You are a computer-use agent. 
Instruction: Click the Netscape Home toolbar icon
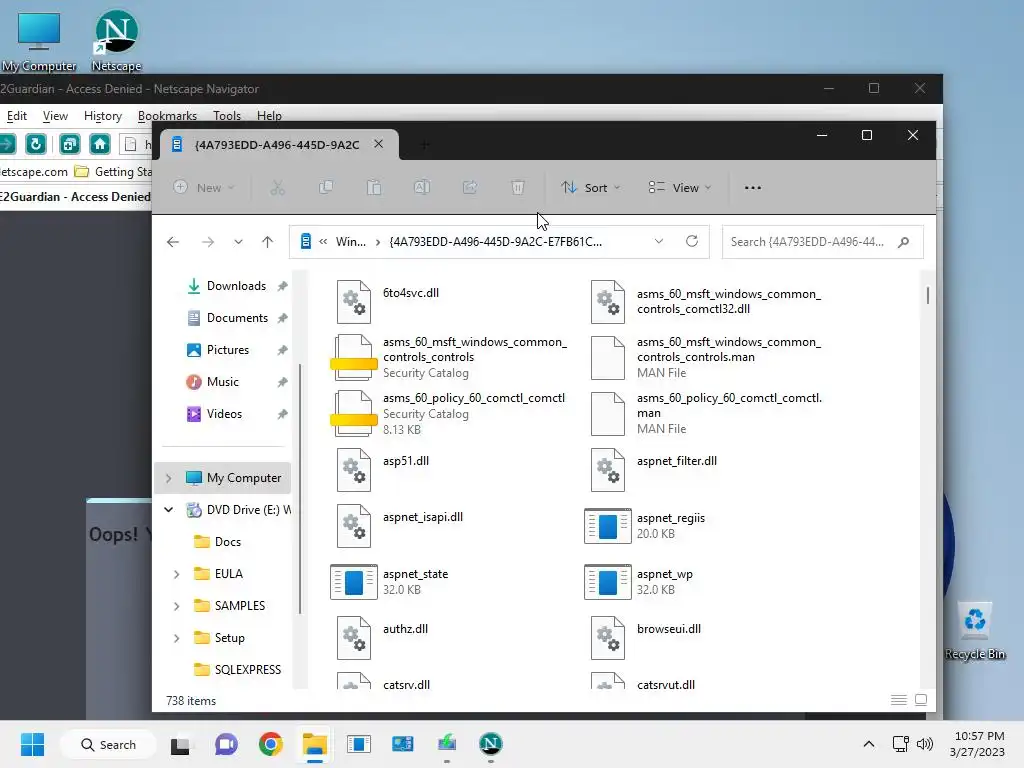[x=100, y=144]
